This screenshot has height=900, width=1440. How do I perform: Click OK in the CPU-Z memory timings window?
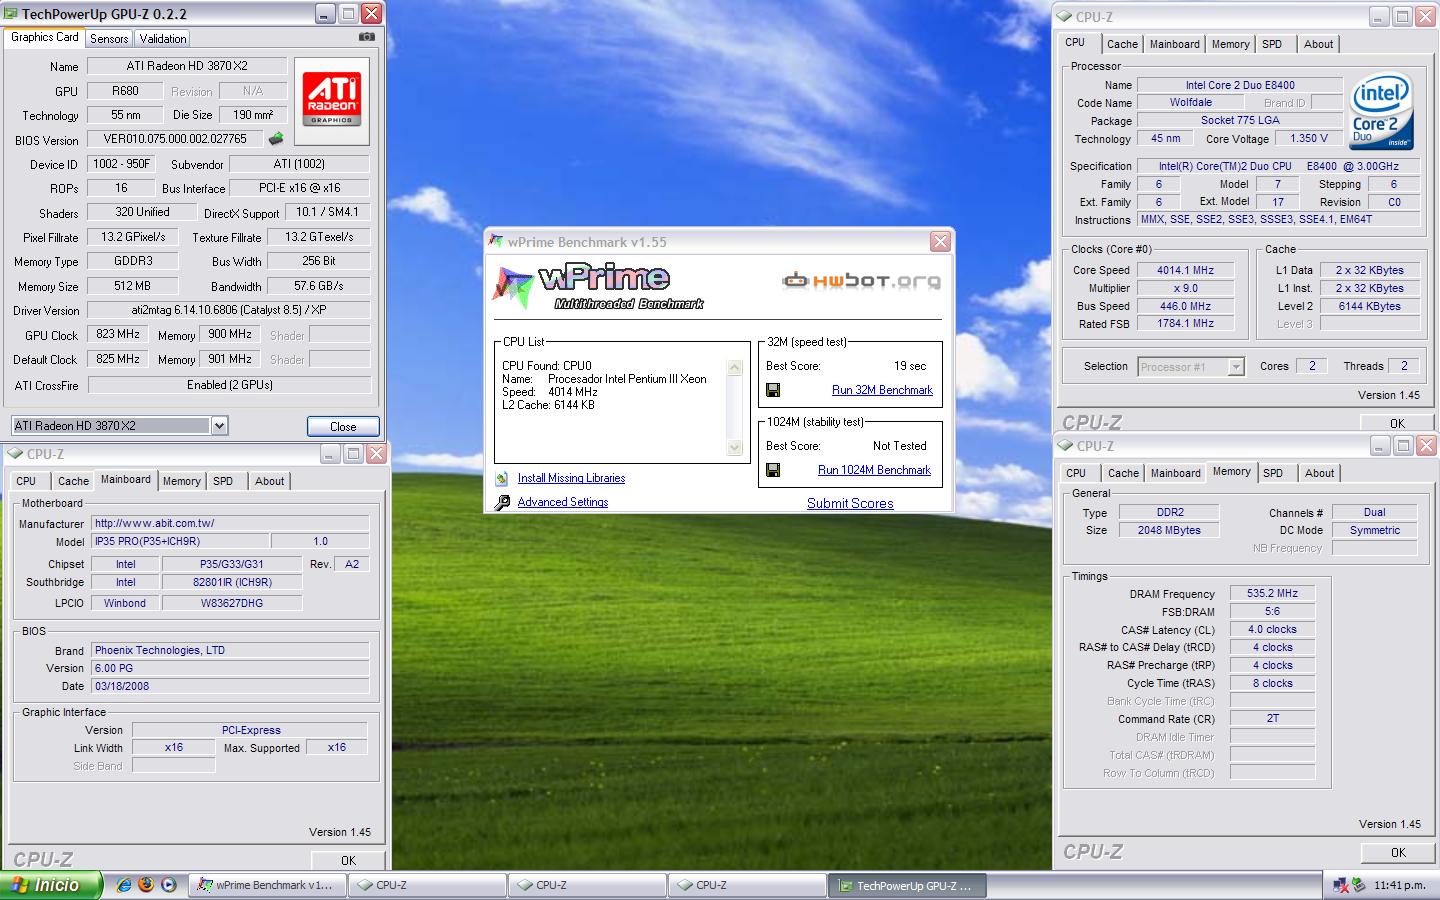tap(1398, 852)
